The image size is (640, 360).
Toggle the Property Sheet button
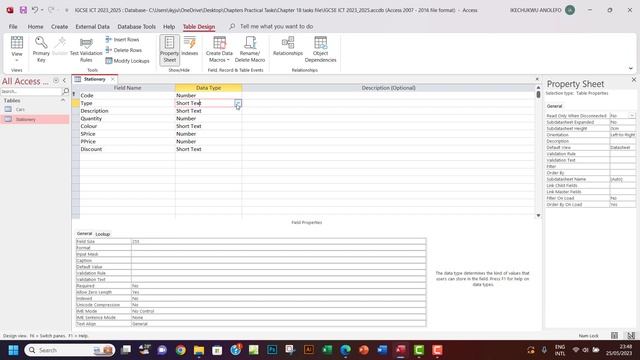point(169,49)
